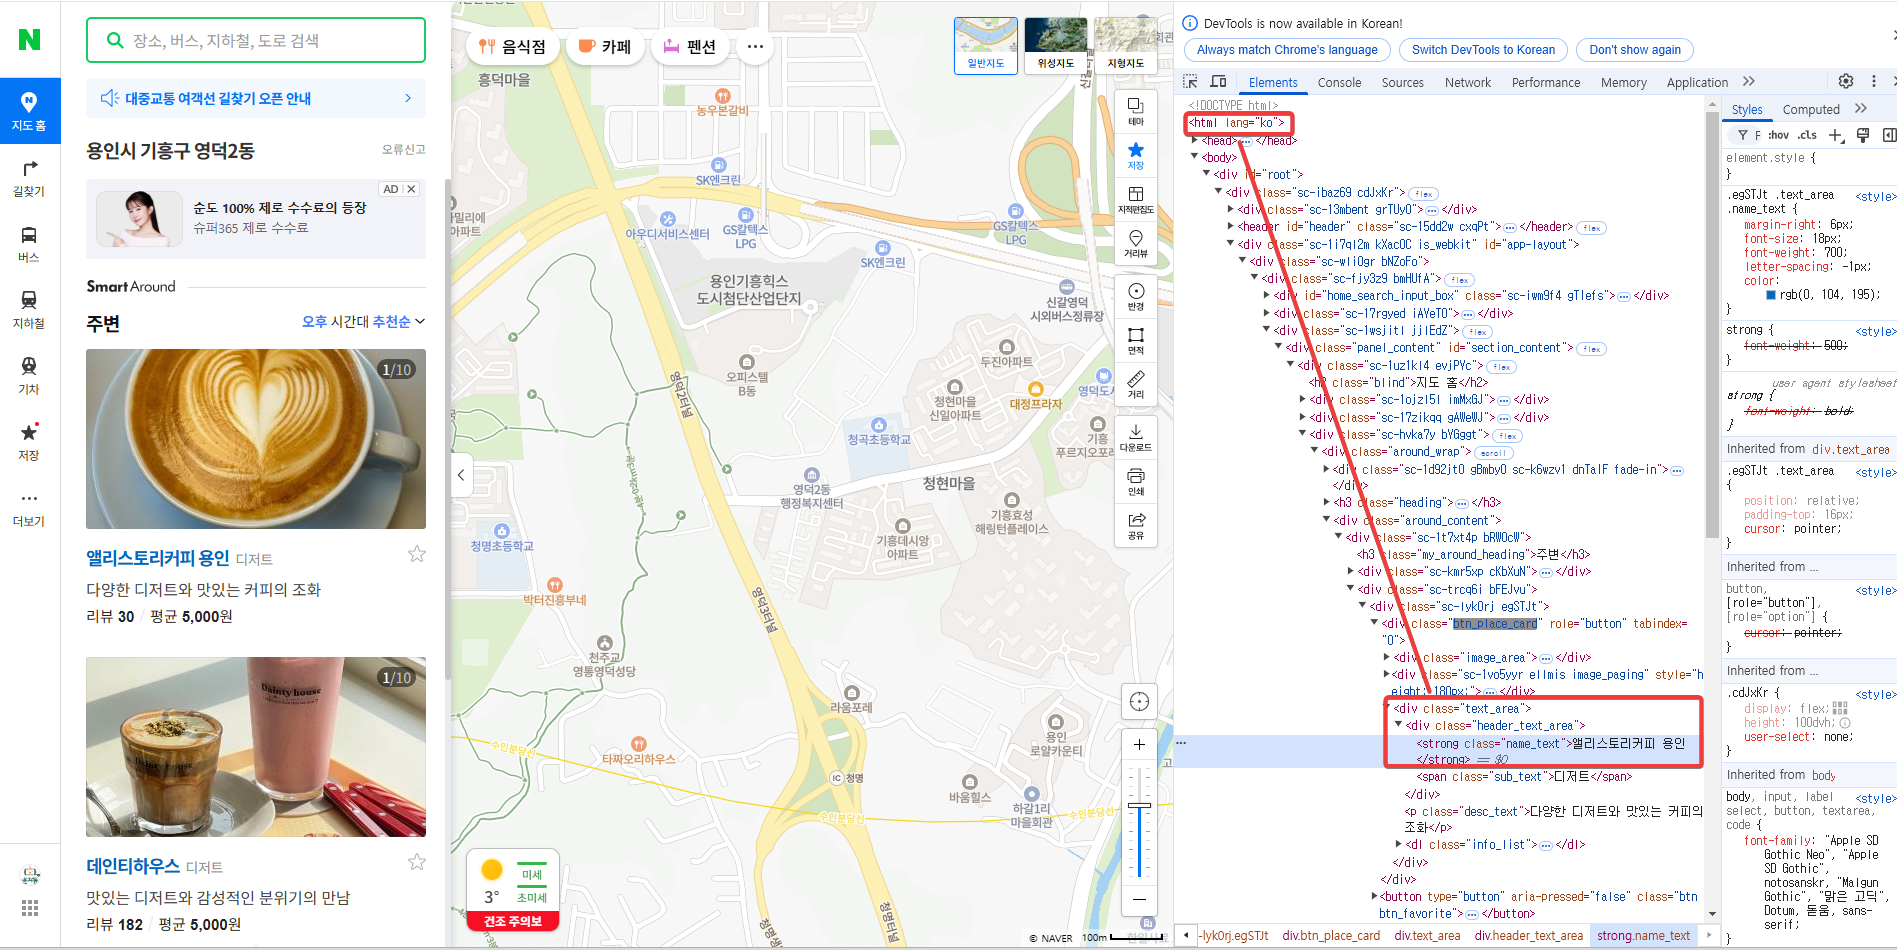This screenshot has width=1897, height=950.
Task: Toggle the :hov element state panel
Action: tap(1778, 135)
